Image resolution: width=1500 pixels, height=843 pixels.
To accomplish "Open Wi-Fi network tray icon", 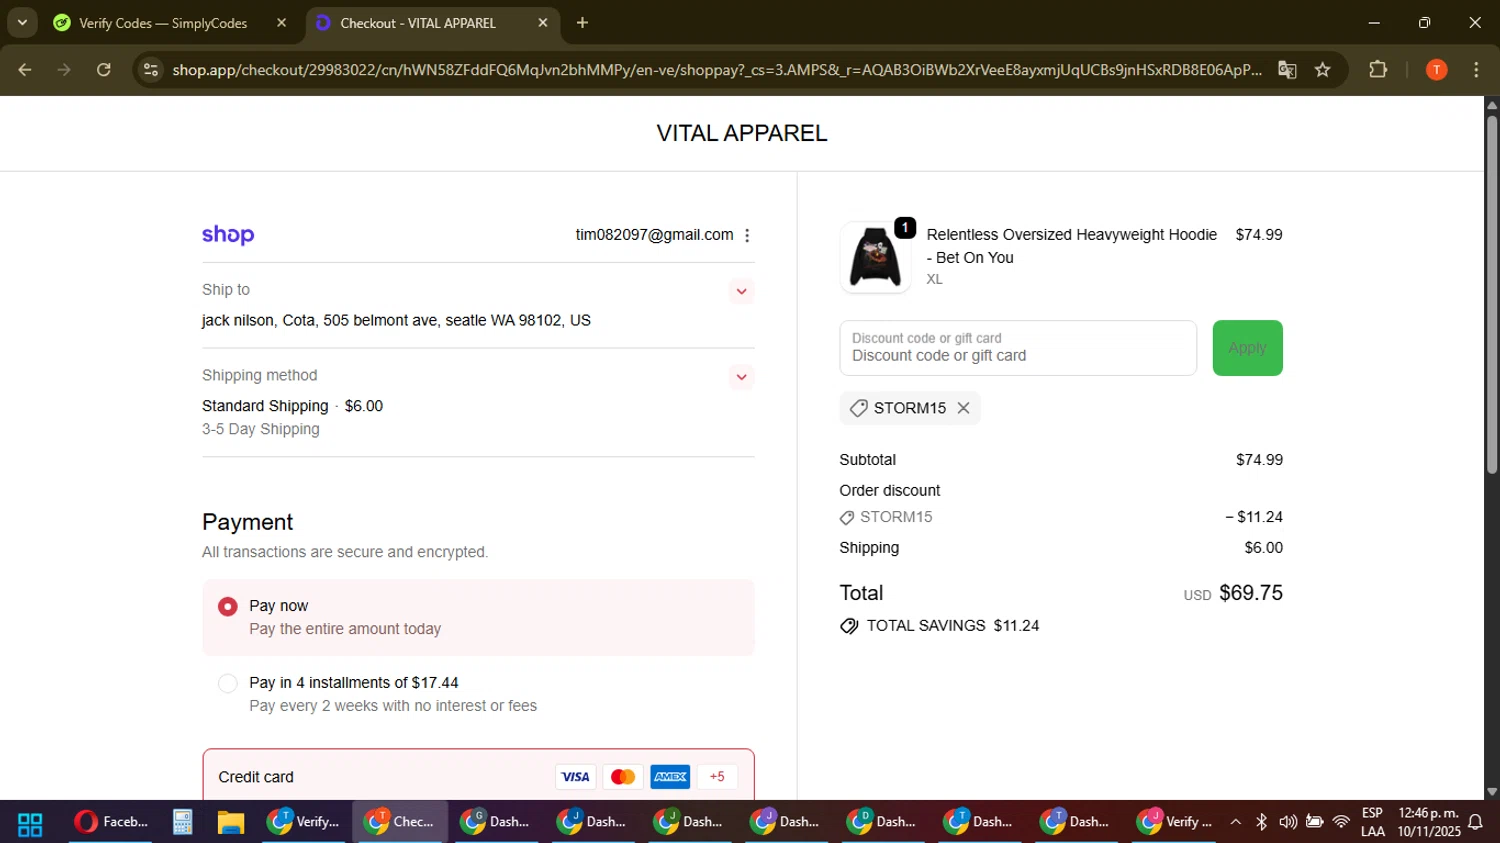I will 1342,822.
